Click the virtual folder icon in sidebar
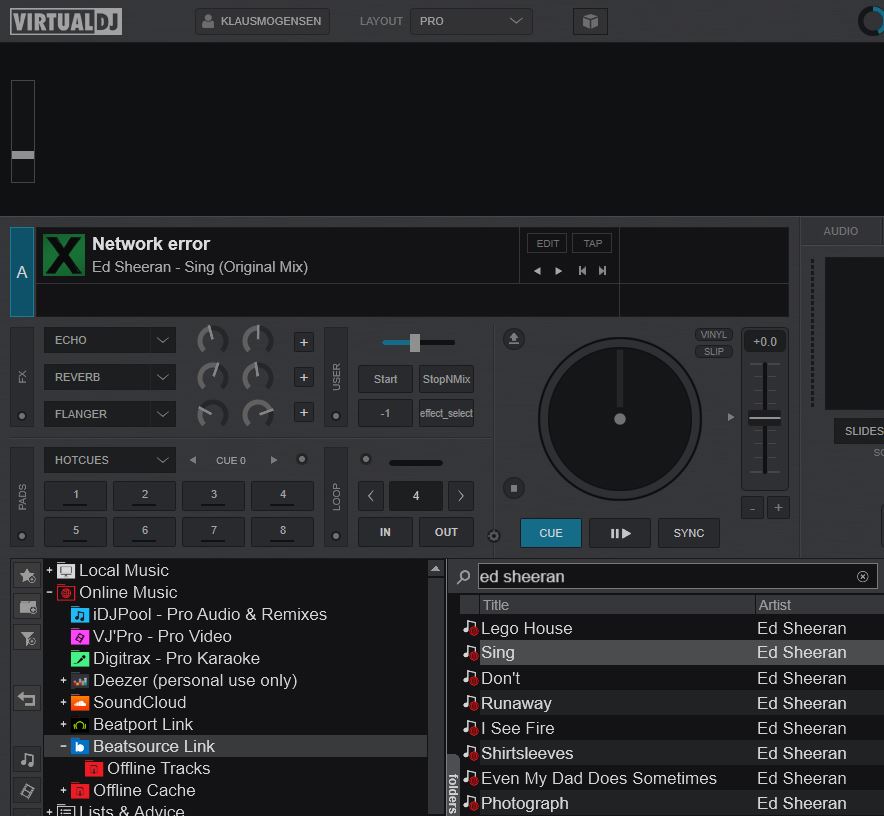 point(27,607)
